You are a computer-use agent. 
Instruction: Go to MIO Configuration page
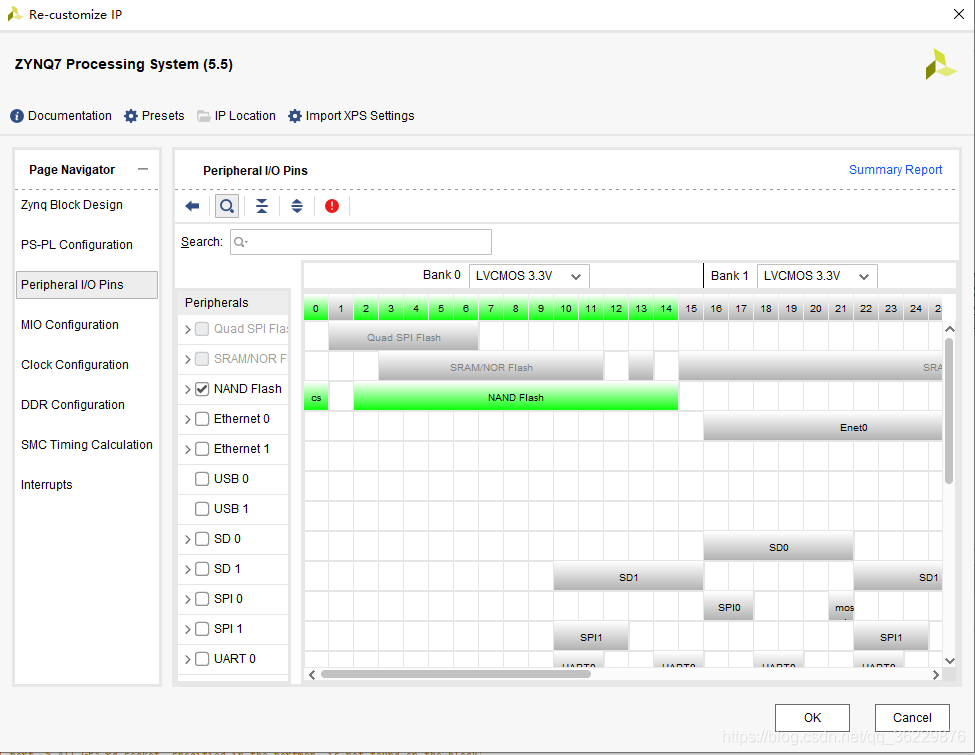[x=70, y=325]
